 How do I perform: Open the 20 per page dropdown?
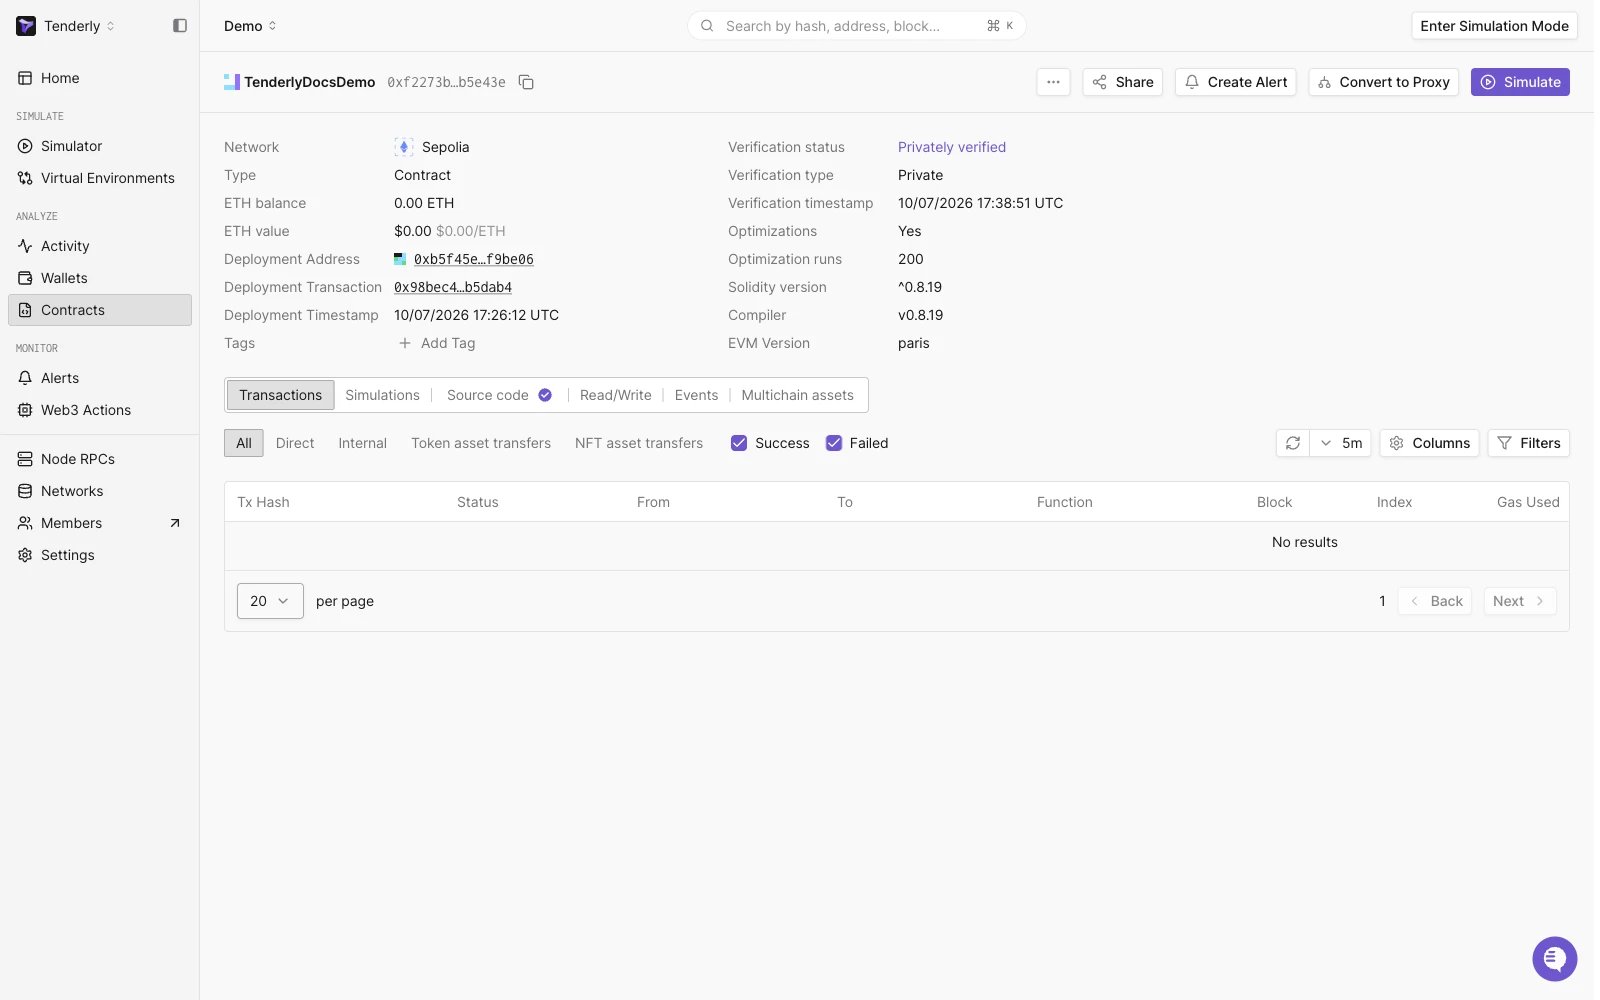tap(270, 601)
